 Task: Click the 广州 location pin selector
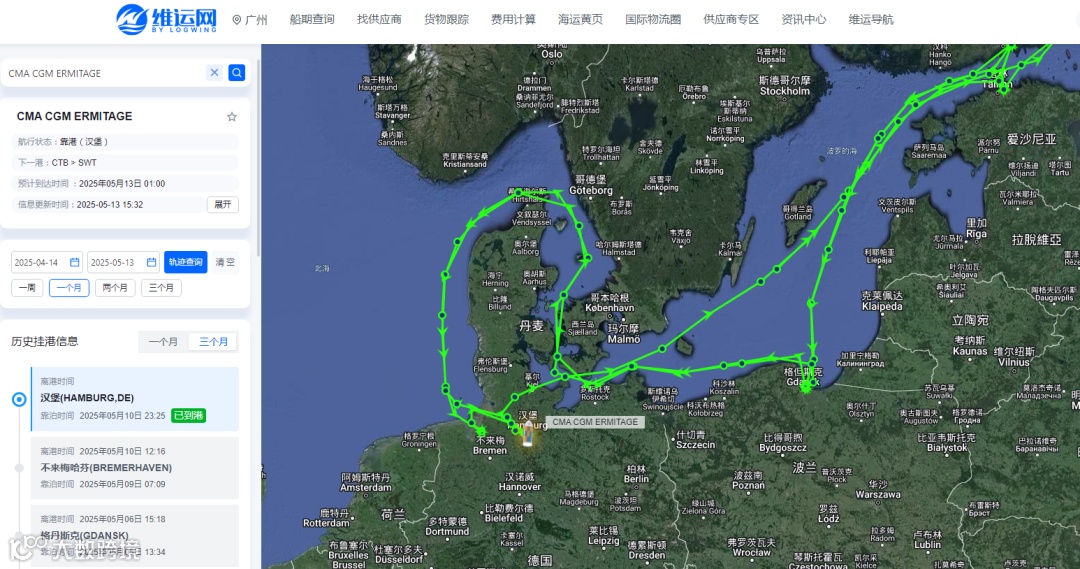coord(249,19)
